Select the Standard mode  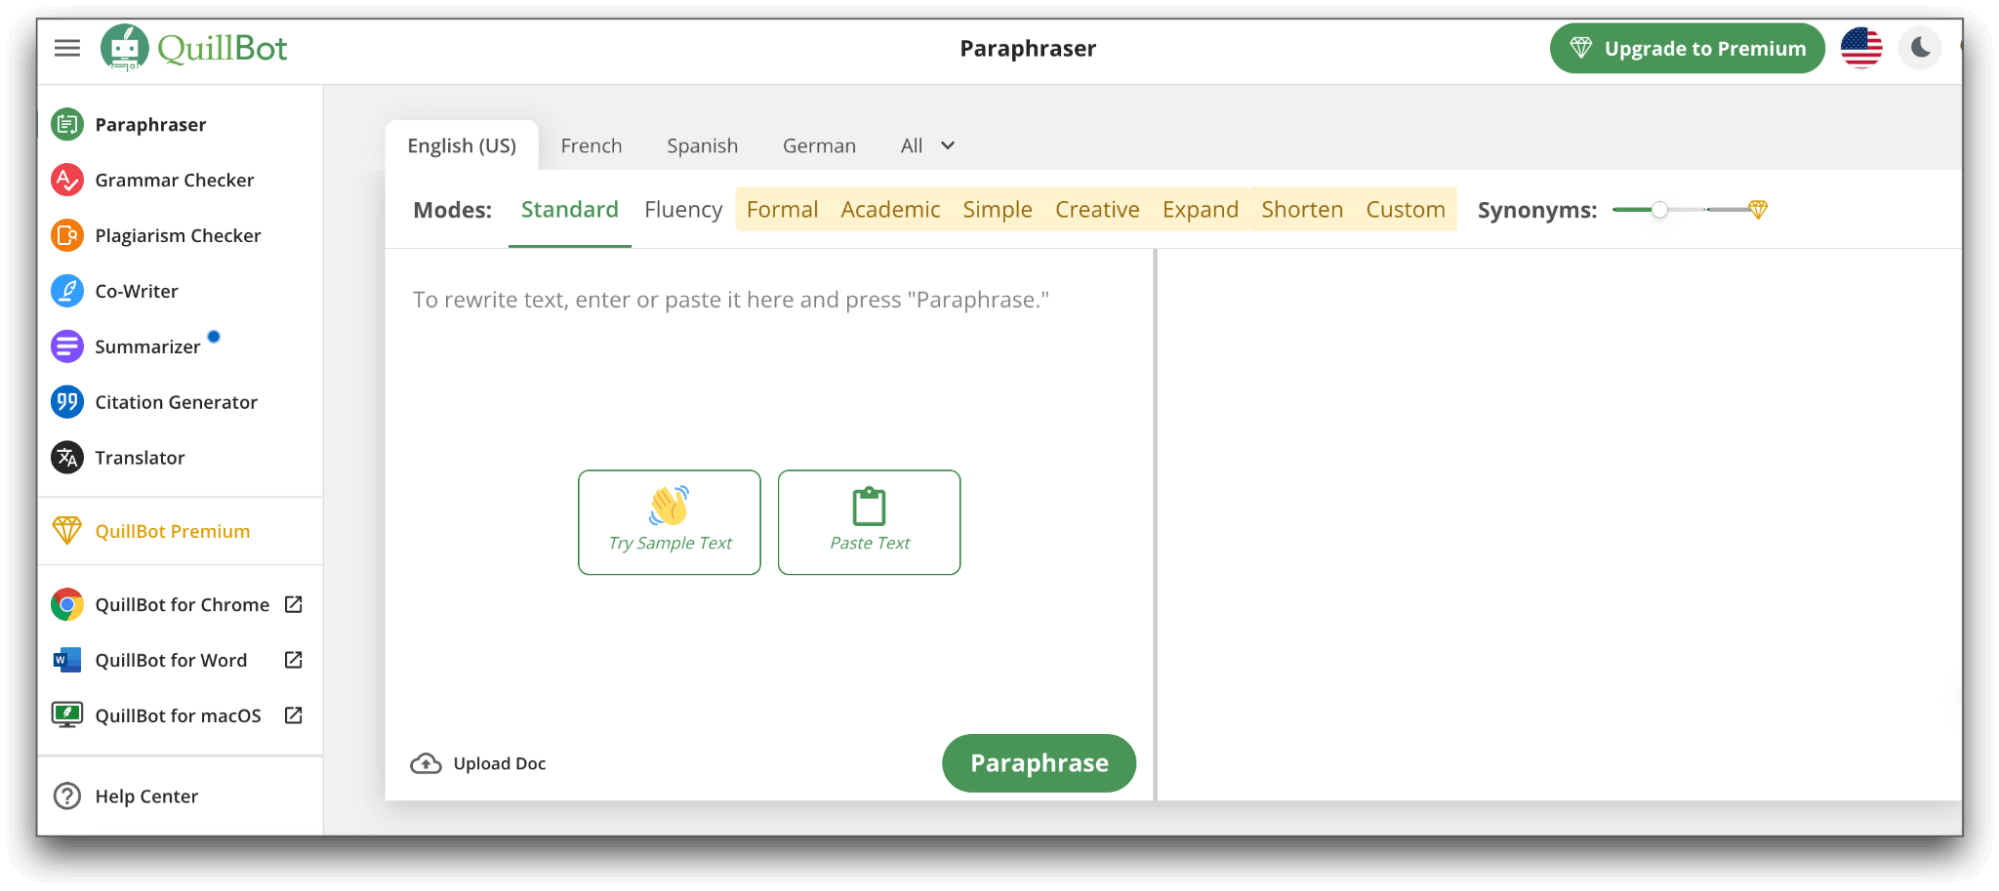(x=570, y=210)
